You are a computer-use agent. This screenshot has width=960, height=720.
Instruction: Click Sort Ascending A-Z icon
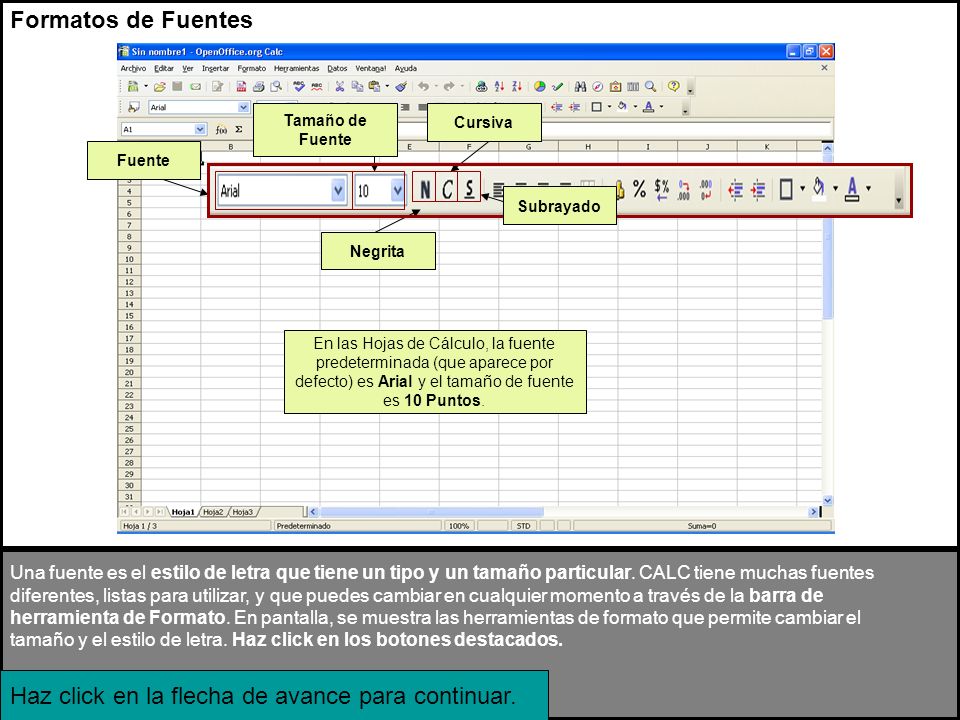click(499, 87)
